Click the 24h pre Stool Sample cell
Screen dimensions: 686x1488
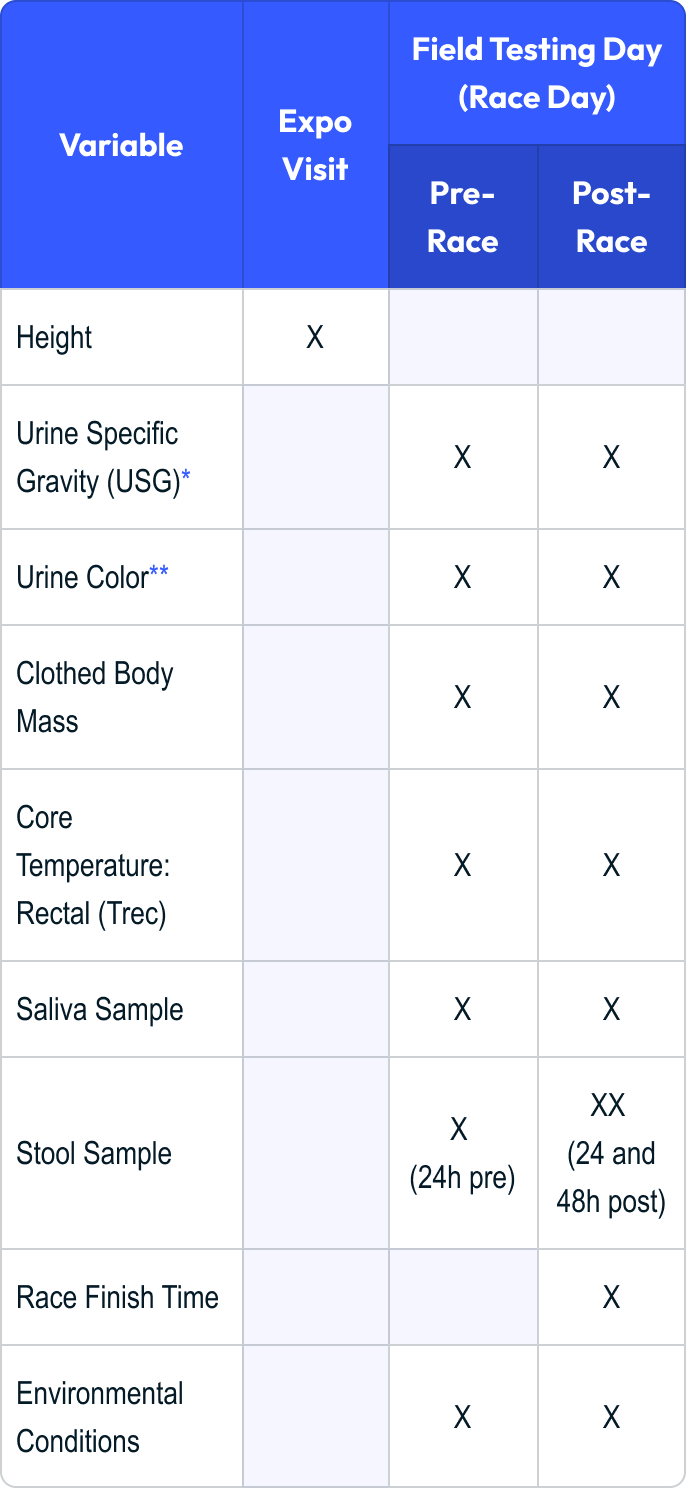point(462,1153)
